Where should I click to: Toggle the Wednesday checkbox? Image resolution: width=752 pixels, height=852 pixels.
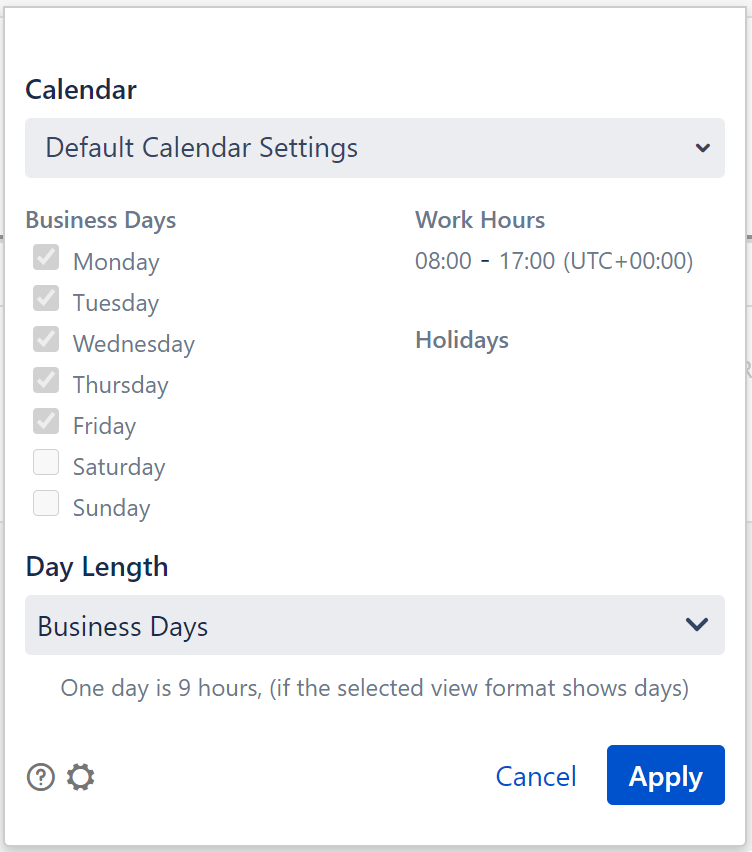click(x=46, y=340)
